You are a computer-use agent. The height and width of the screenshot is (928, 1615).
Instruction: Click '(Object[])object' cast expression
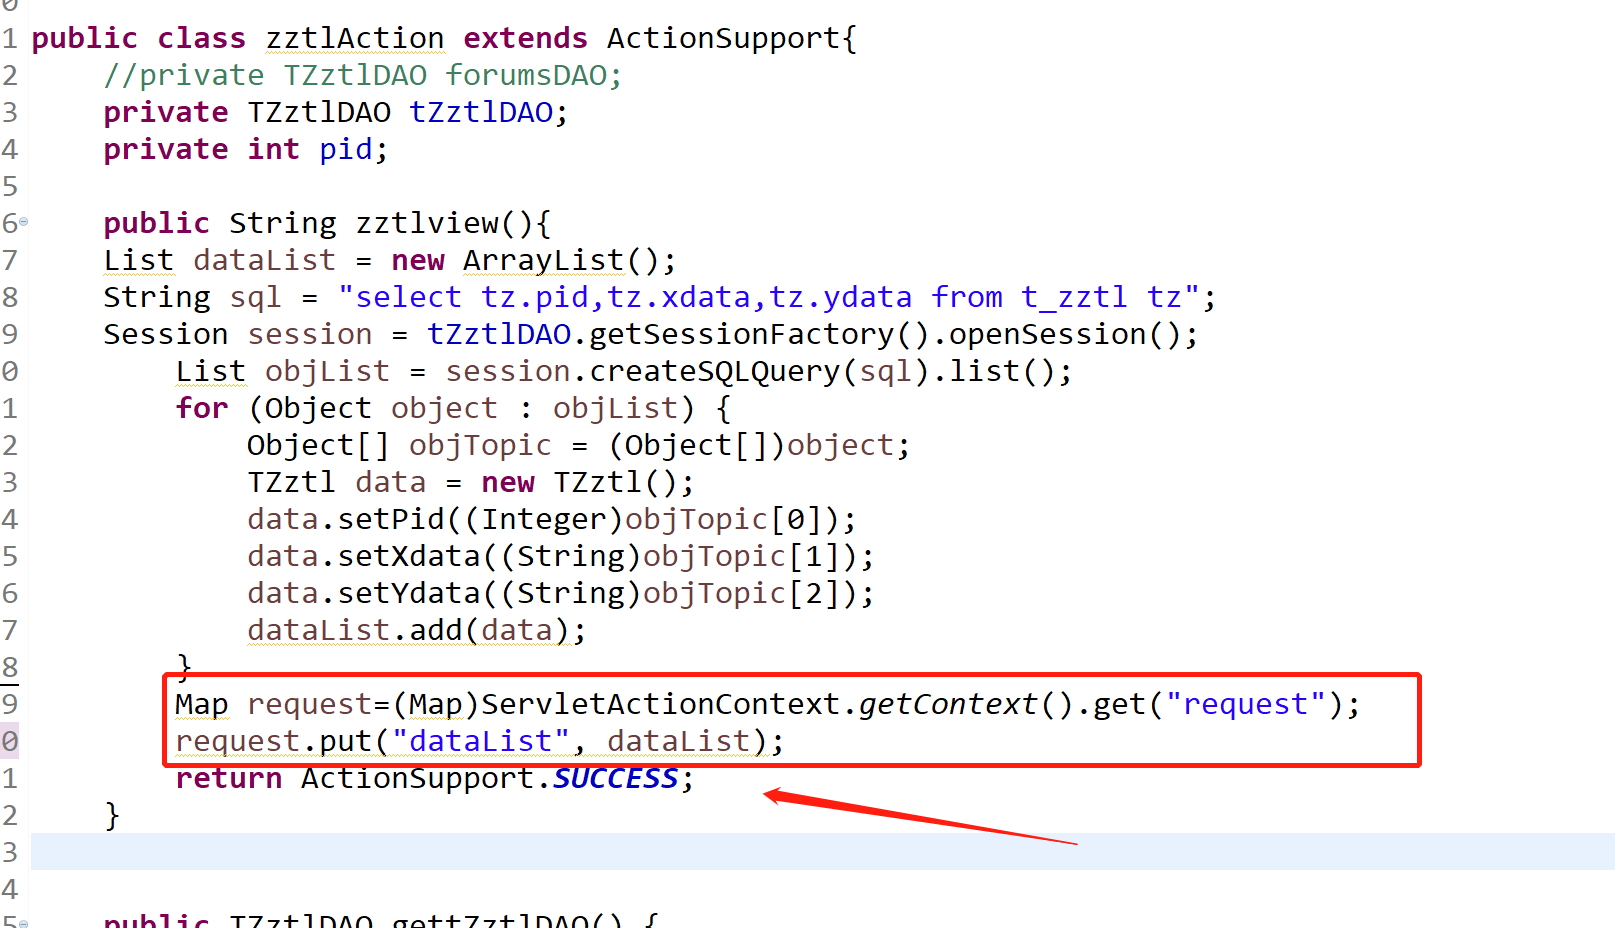click(x=751, y=445)
